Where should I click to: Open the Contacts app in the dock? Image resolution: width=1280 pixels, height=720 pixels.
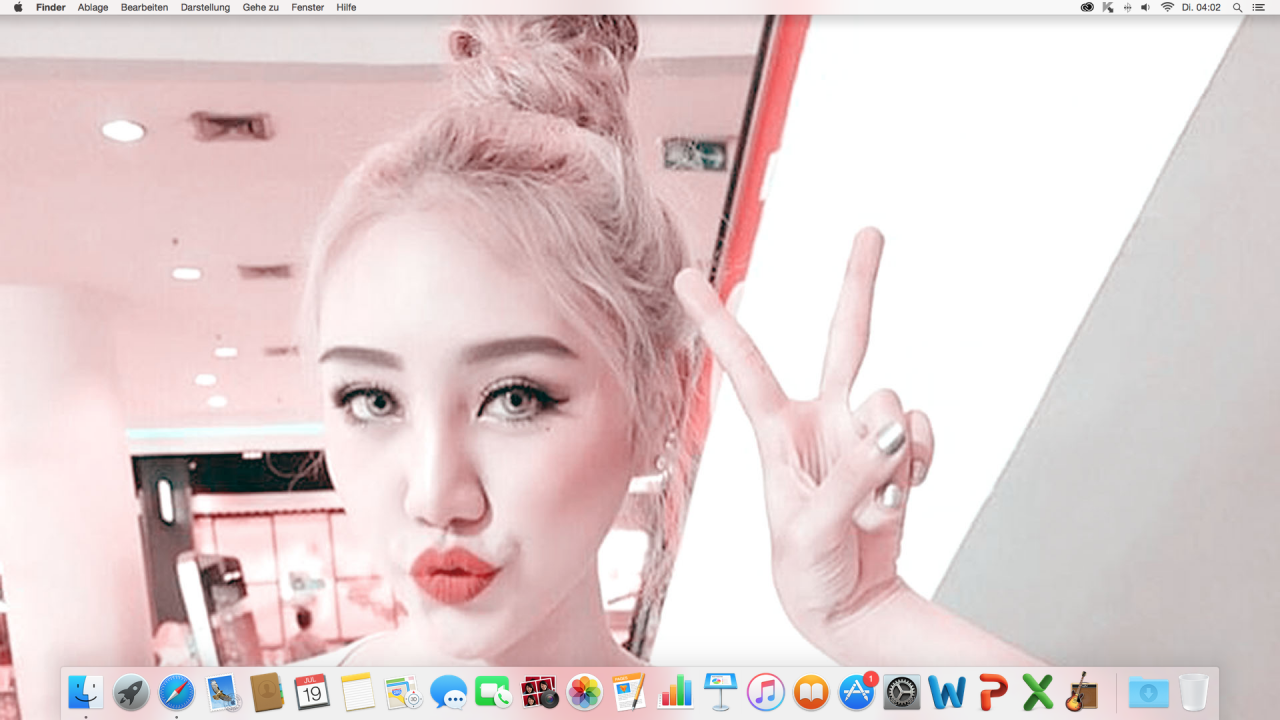click(267, 692)
